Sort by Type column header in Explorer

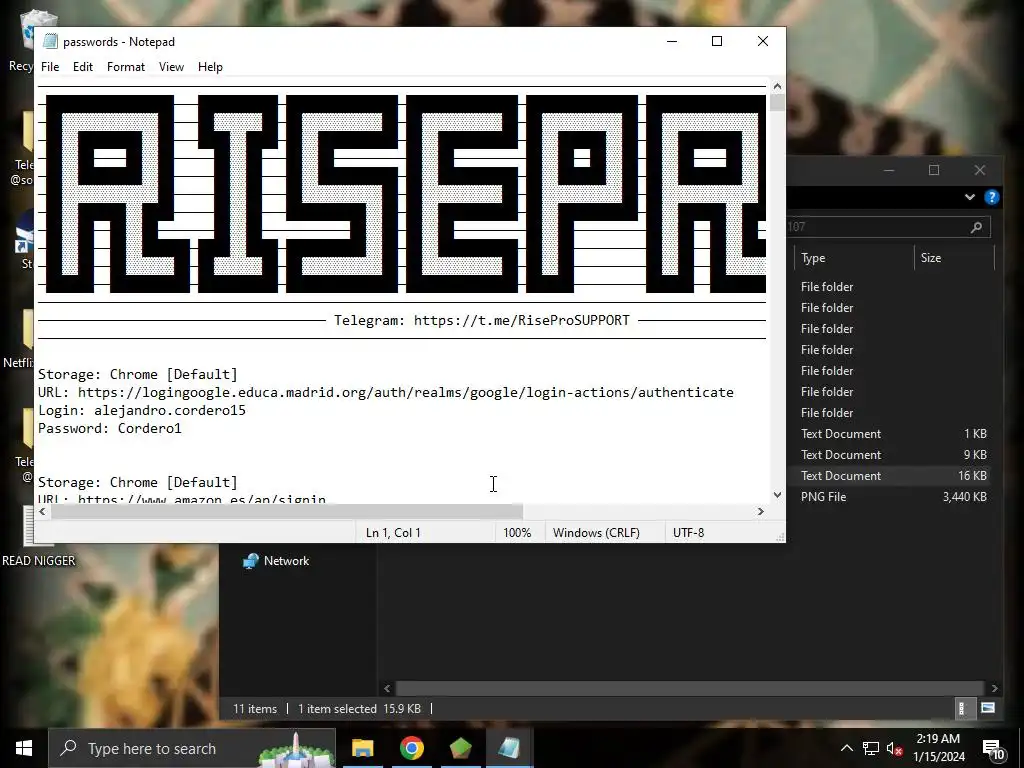click(854, 258)
